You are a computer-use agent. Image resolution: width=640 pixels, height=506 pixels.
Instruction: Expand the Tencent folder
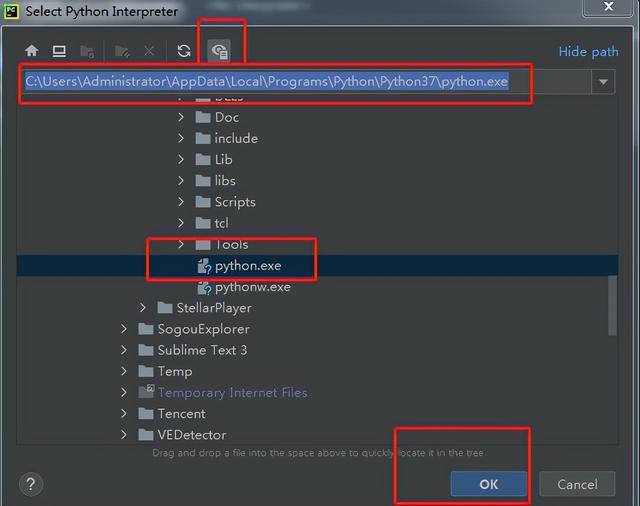tap(124, 414)
